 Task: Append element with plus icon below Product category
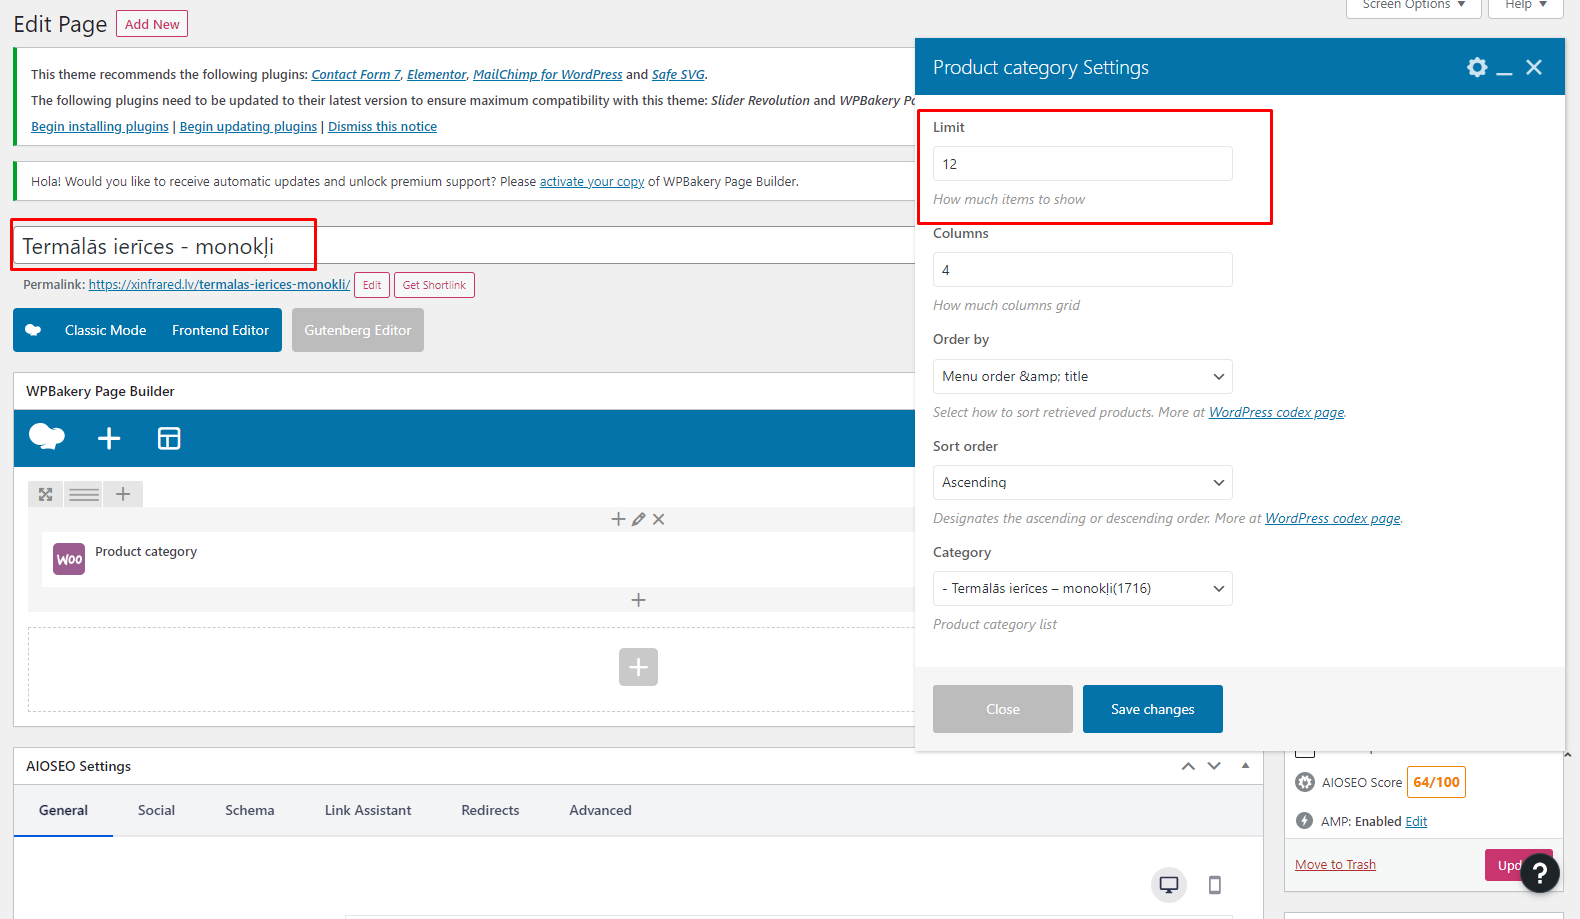[638, 600]
